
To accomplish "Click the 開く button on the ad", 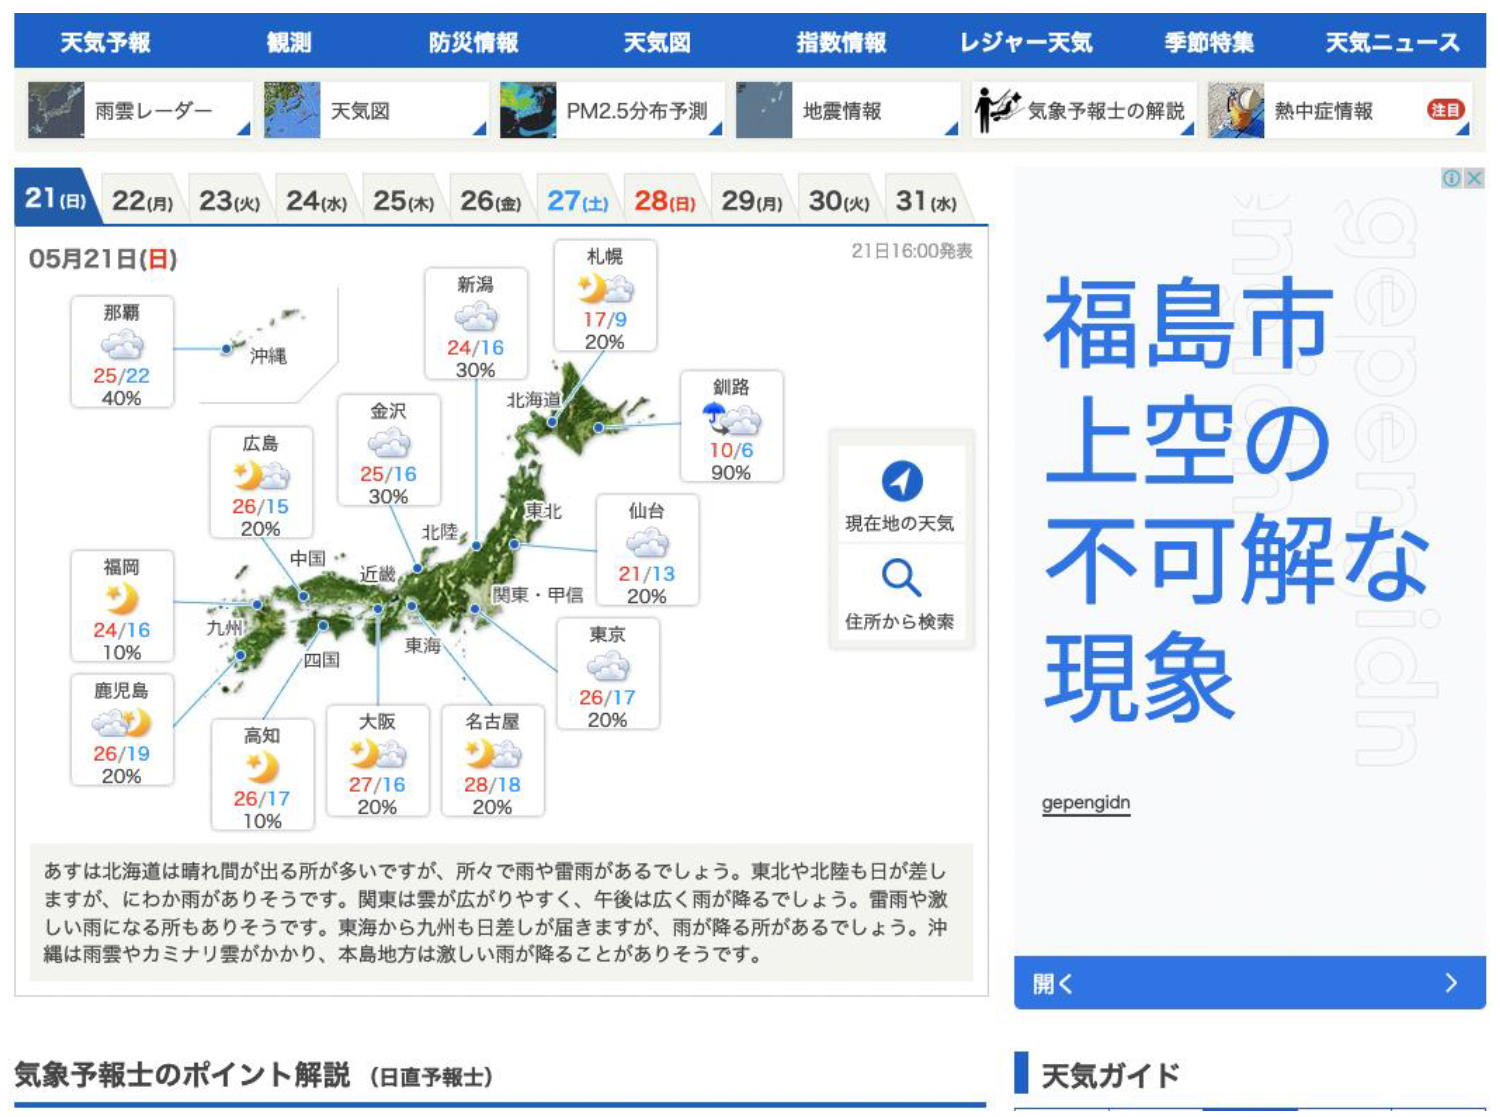I will coord(1249,983).
